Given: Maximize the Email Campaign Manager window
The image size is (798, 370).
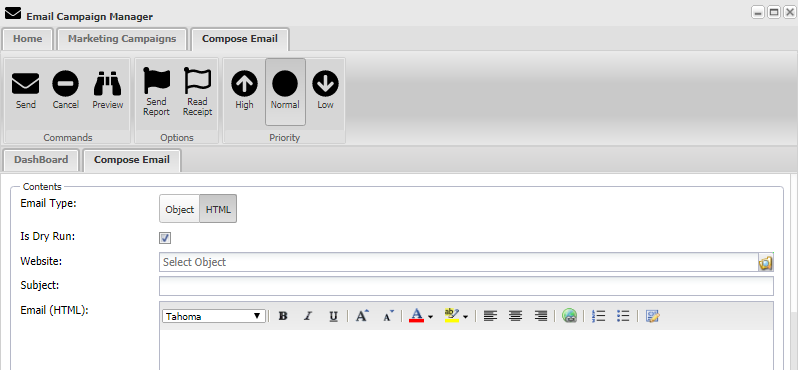Looking at the screenshot, I should coord(774,13).
